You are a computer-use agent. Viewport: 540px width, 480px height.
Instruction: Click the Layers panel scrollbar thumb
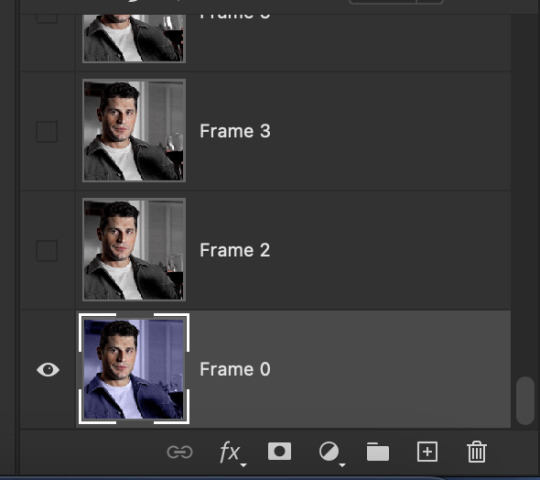coord(525,400)
